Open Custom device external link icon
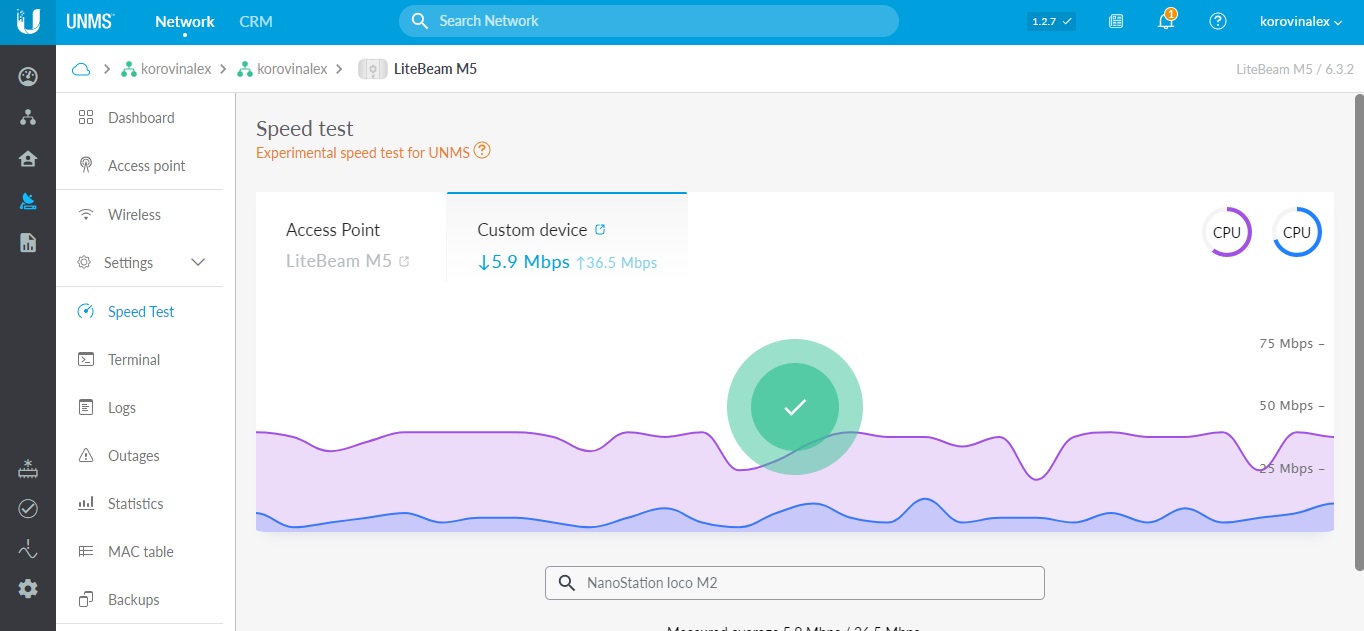Screen dimensions: 1364x631 (x=600, y=229)
